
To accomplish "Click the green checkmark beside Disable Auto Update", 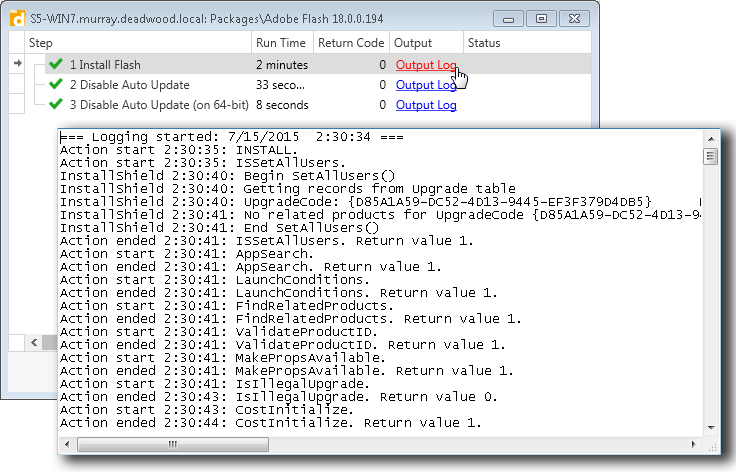I will pyautogui.click(x=55, y=85).
